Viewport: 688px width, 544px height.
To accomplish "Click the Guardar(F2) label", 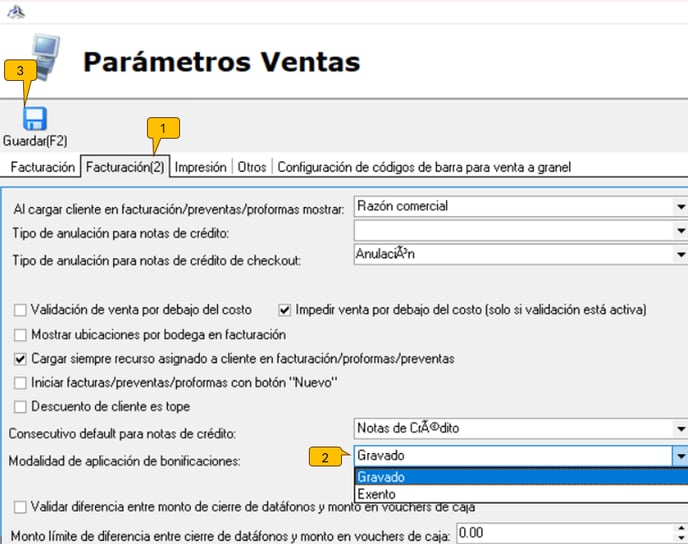I will tap(35, 141).
